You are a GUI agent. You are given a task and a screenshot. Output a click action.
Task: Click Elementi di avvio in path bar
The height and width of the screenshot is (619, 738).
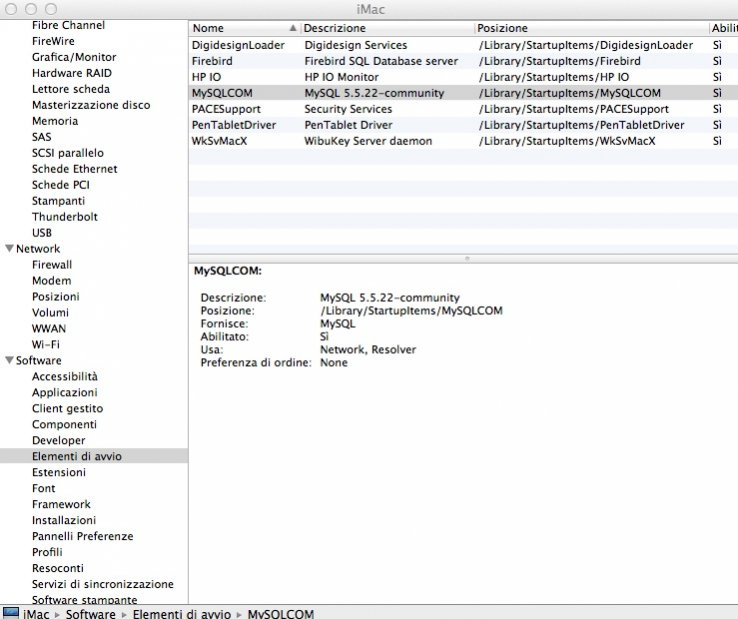tap(182, 614)
